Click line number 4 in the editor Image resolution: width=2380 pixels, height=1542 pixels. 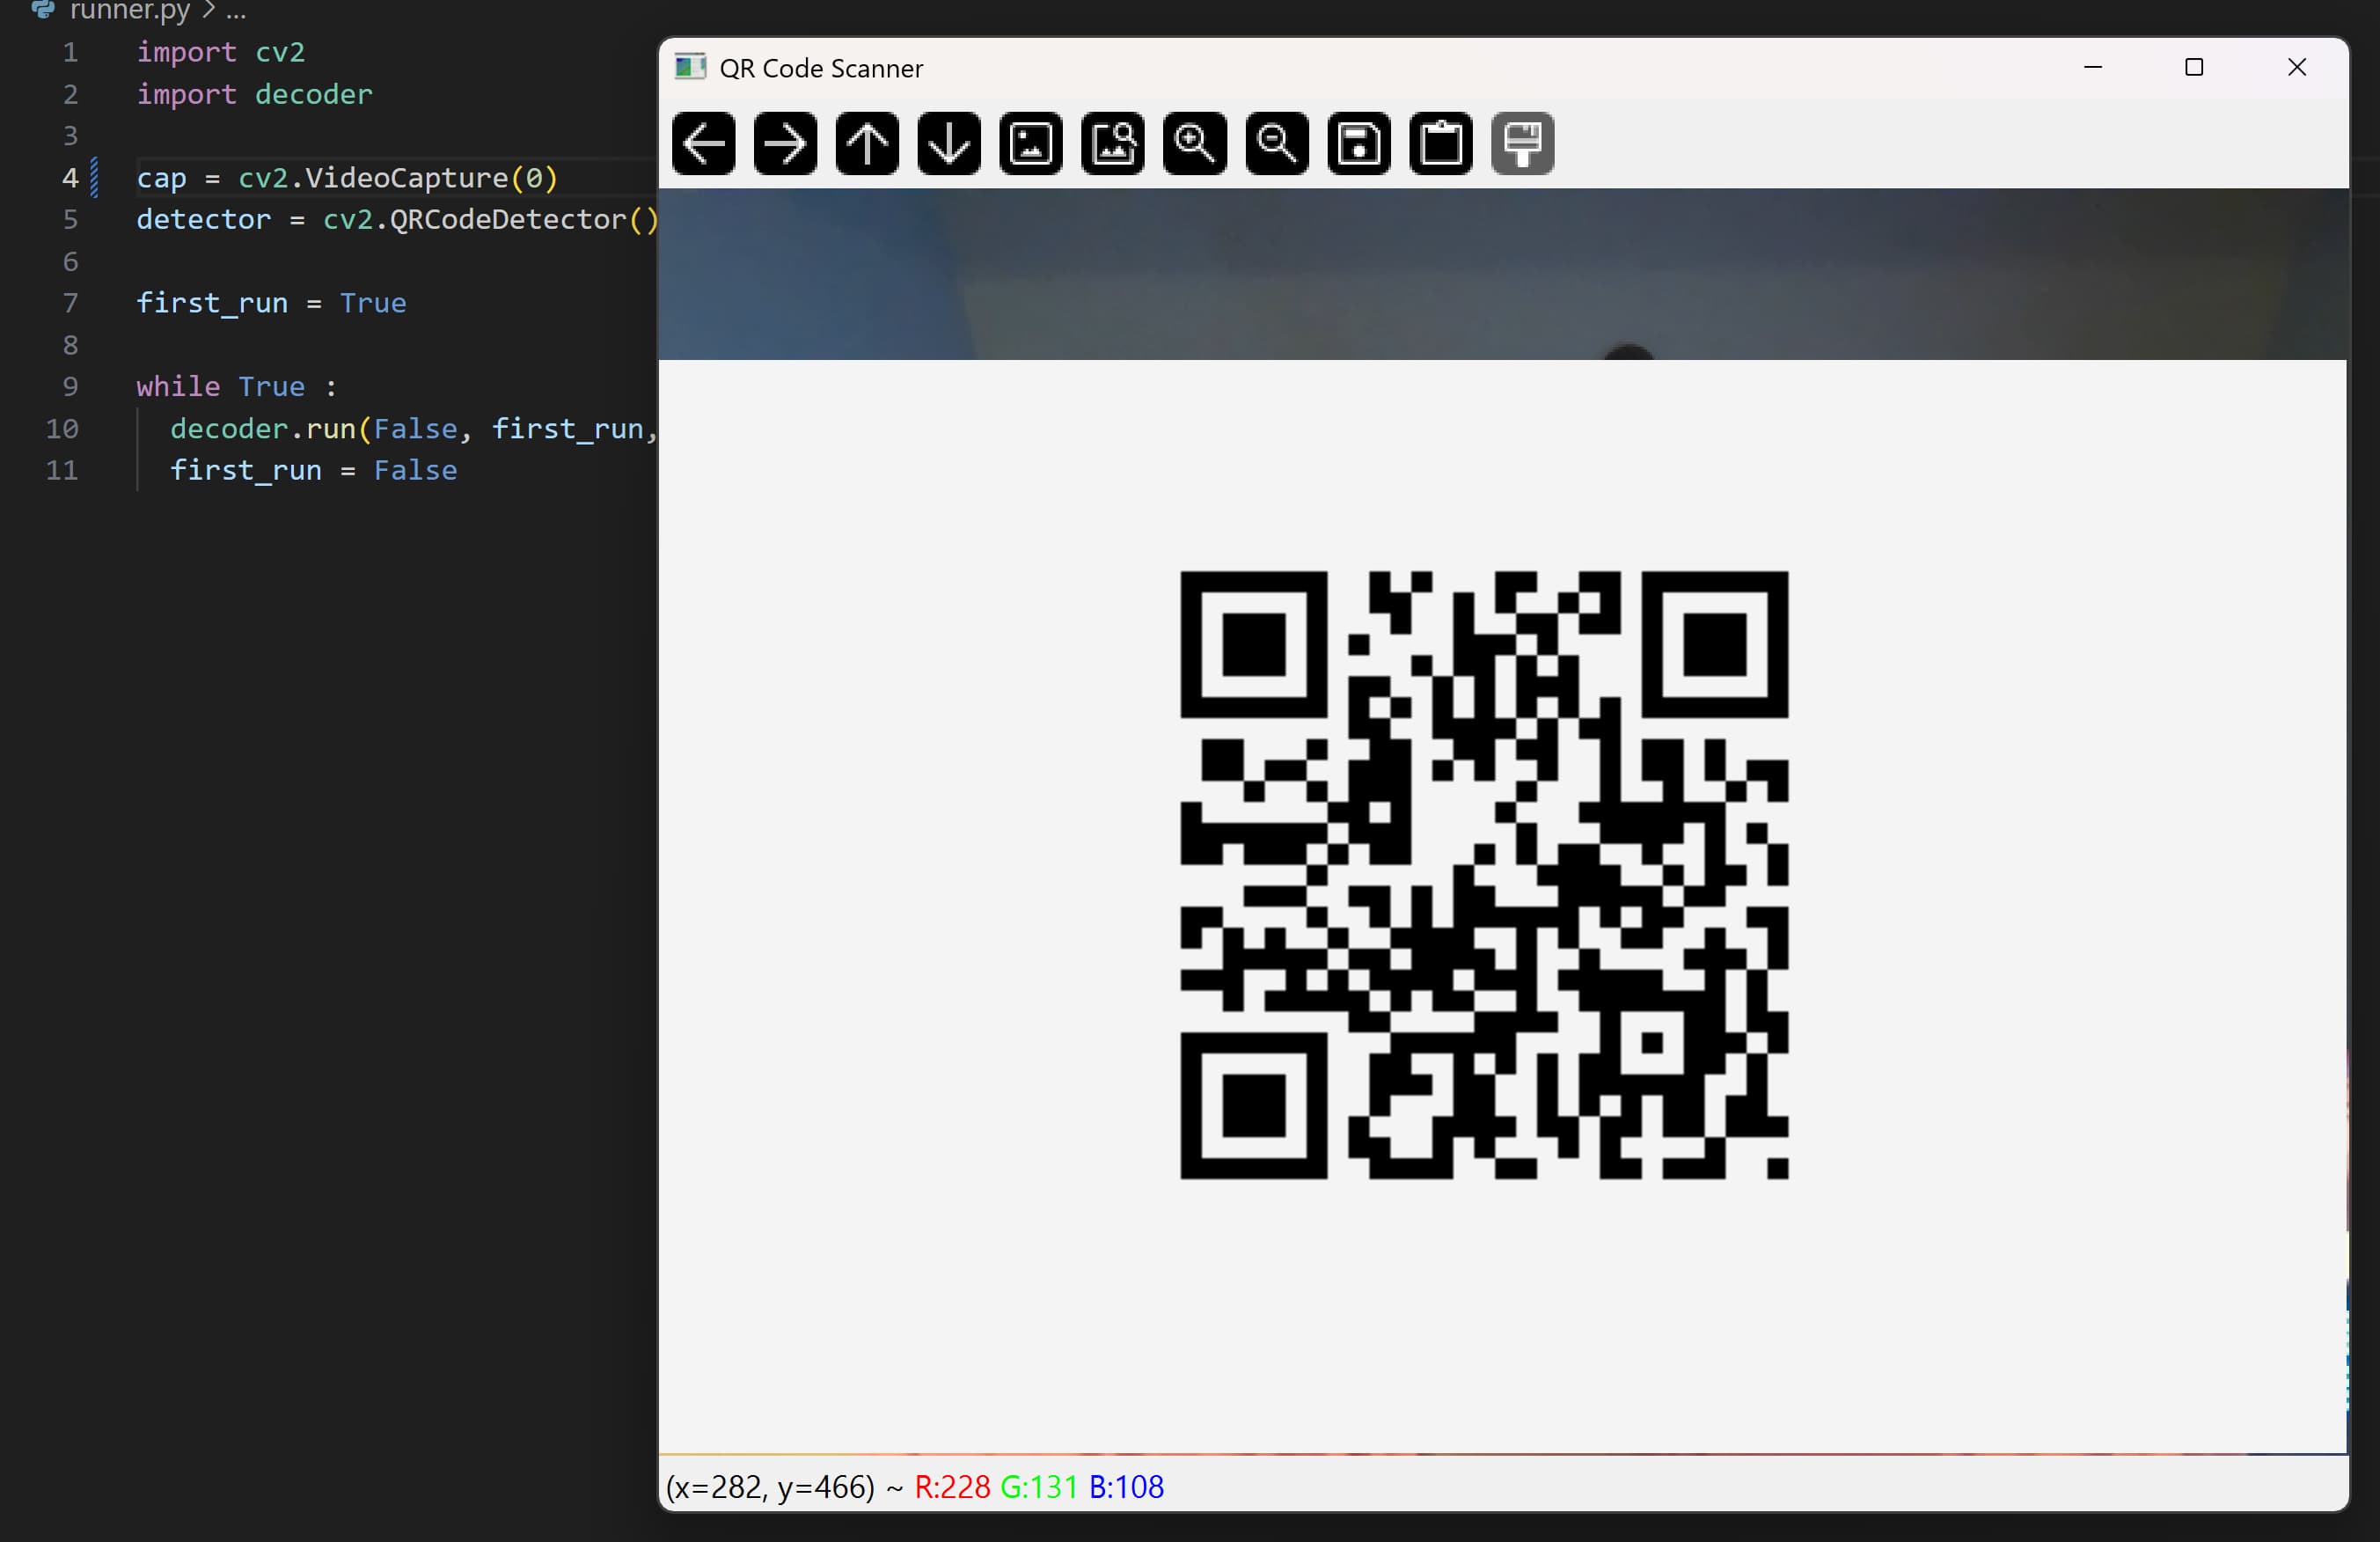pyautogui.click(x=70, y=177)
